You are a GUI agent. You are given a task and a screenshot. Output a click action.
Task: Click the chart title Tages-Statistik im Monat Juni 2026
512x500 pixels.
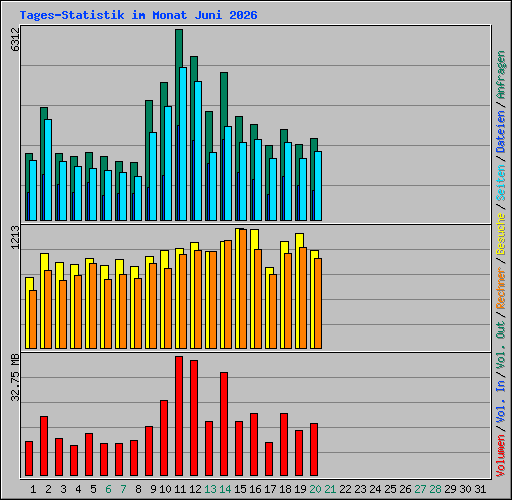point(138,15)
